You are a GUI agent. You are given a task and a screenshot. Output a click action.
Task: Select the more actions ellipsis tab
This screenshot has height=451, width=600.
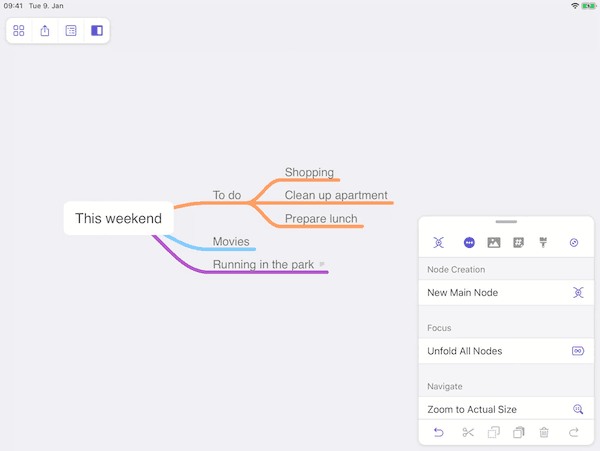point(469,243)
